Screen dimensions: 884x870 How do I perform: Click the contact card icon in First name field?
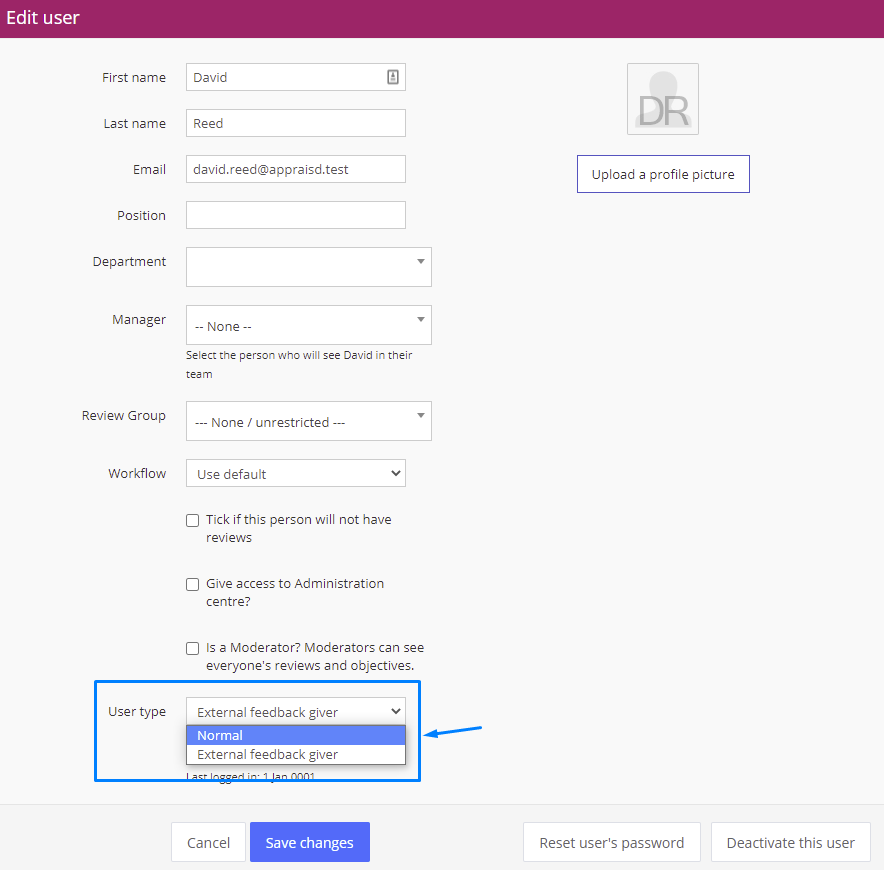tap(393, 77)
